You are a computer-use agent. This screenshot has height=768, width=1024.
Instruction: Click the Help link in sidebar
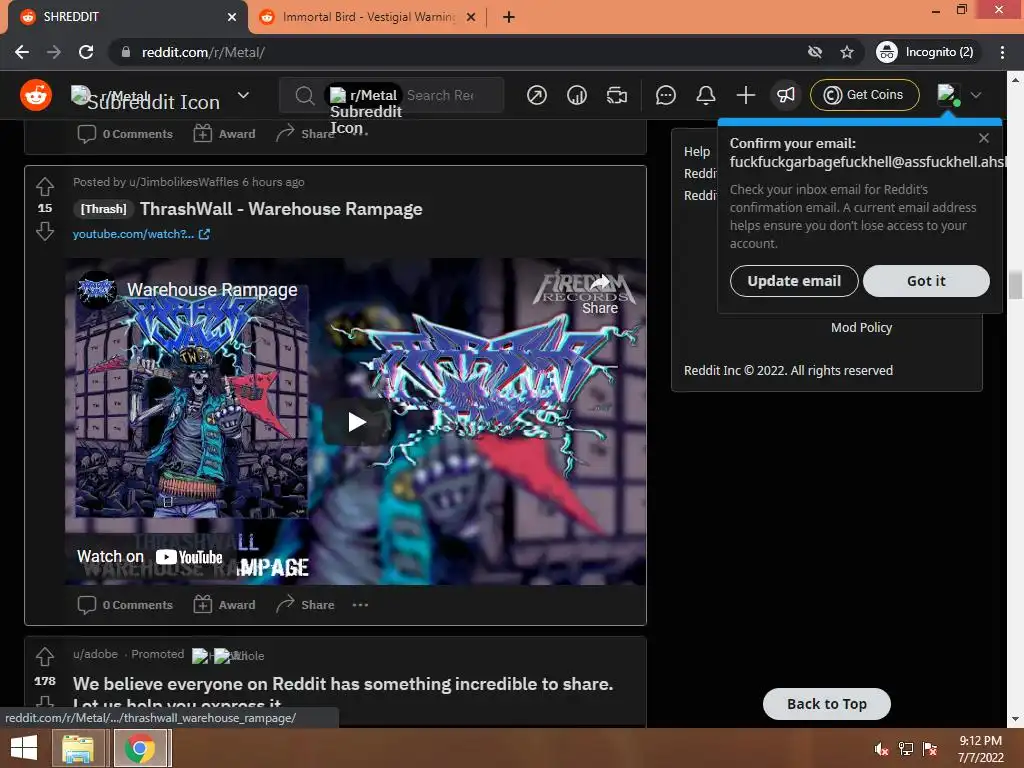[x=696, y=152]
